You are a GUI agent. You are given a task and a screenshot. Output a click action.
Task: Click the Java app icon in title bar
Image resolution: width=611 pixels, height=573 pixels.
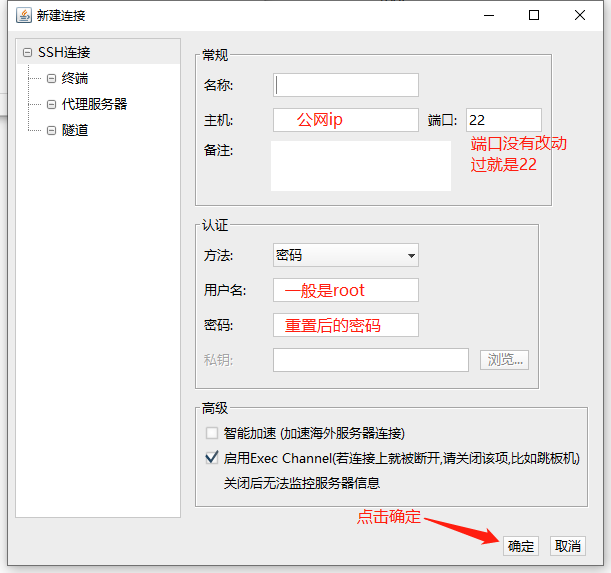pyautogui.click(x=24, y=16)
